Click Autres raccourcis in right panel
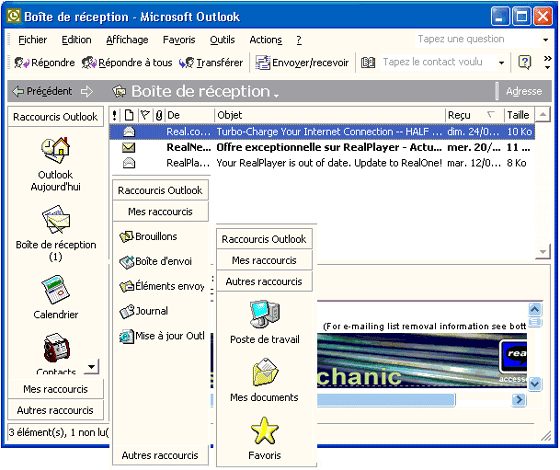The image size is (560, 470). point(264,282)
